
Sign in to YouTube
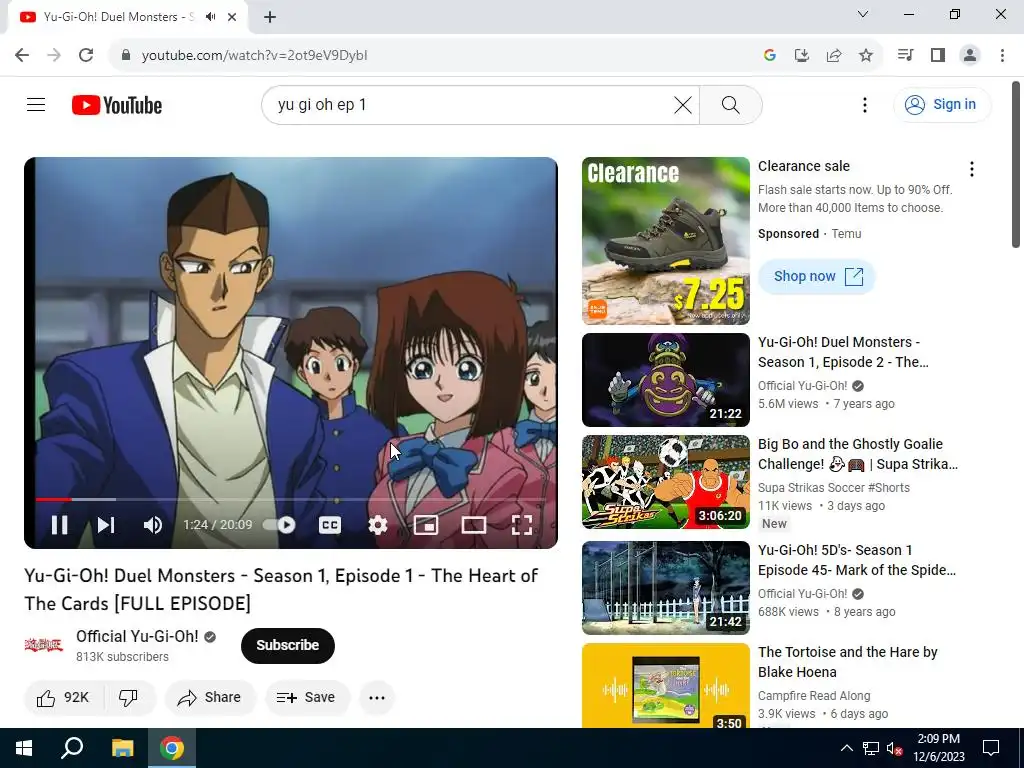(x=942, y=104)
